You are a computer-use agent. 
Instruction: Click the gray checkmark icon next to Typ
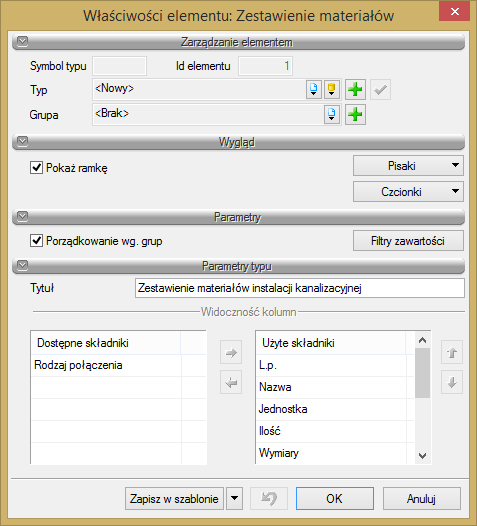380,90
